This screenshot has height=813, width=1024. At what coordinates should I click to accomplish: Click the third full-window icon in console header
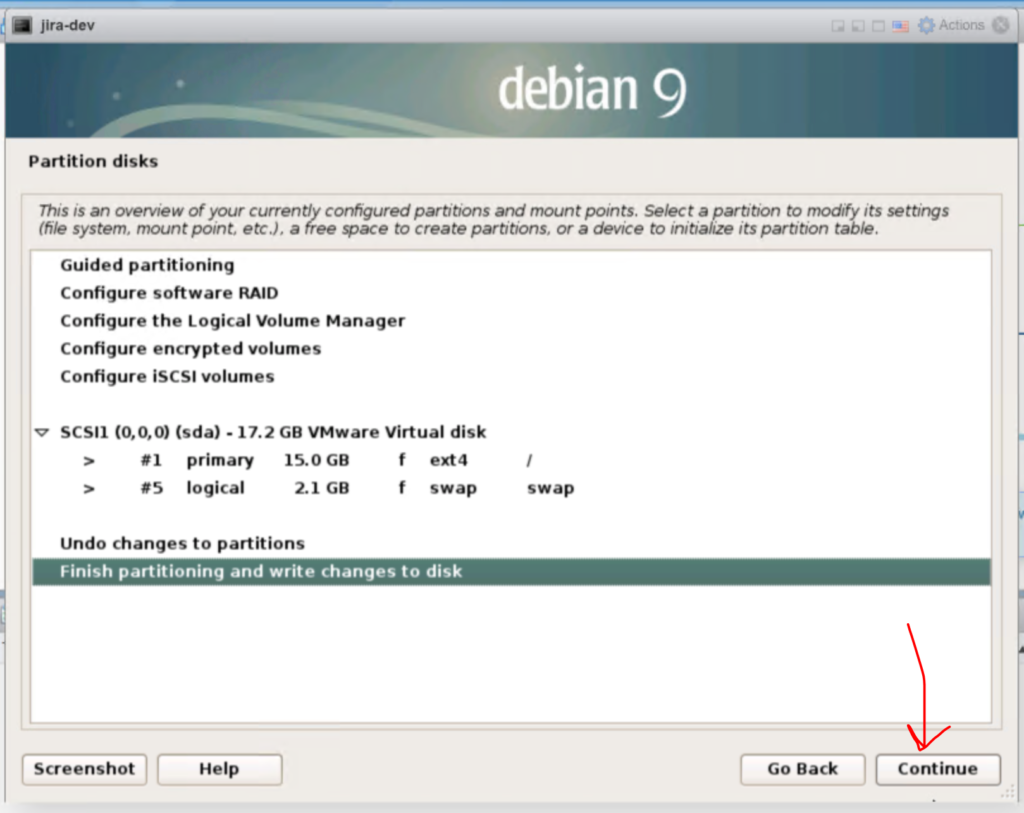[878, 26]
